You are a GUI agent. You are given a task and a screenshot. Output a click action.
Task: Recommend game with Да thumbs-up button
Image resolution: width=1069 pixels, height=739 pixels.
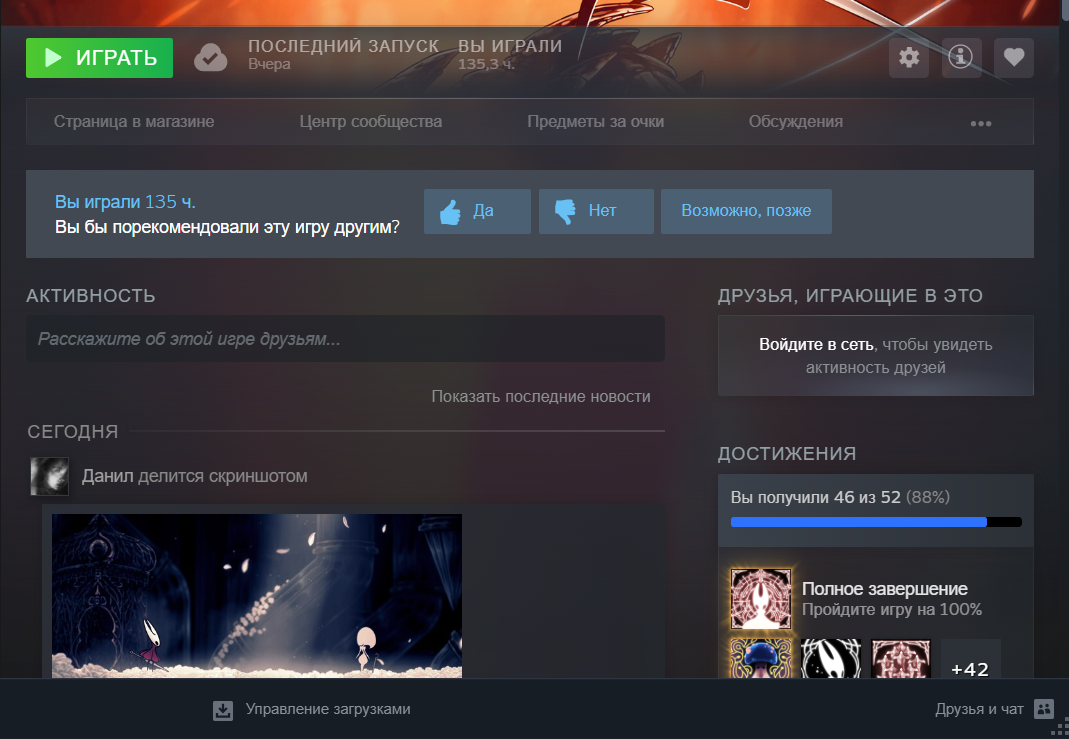(477, 211)
